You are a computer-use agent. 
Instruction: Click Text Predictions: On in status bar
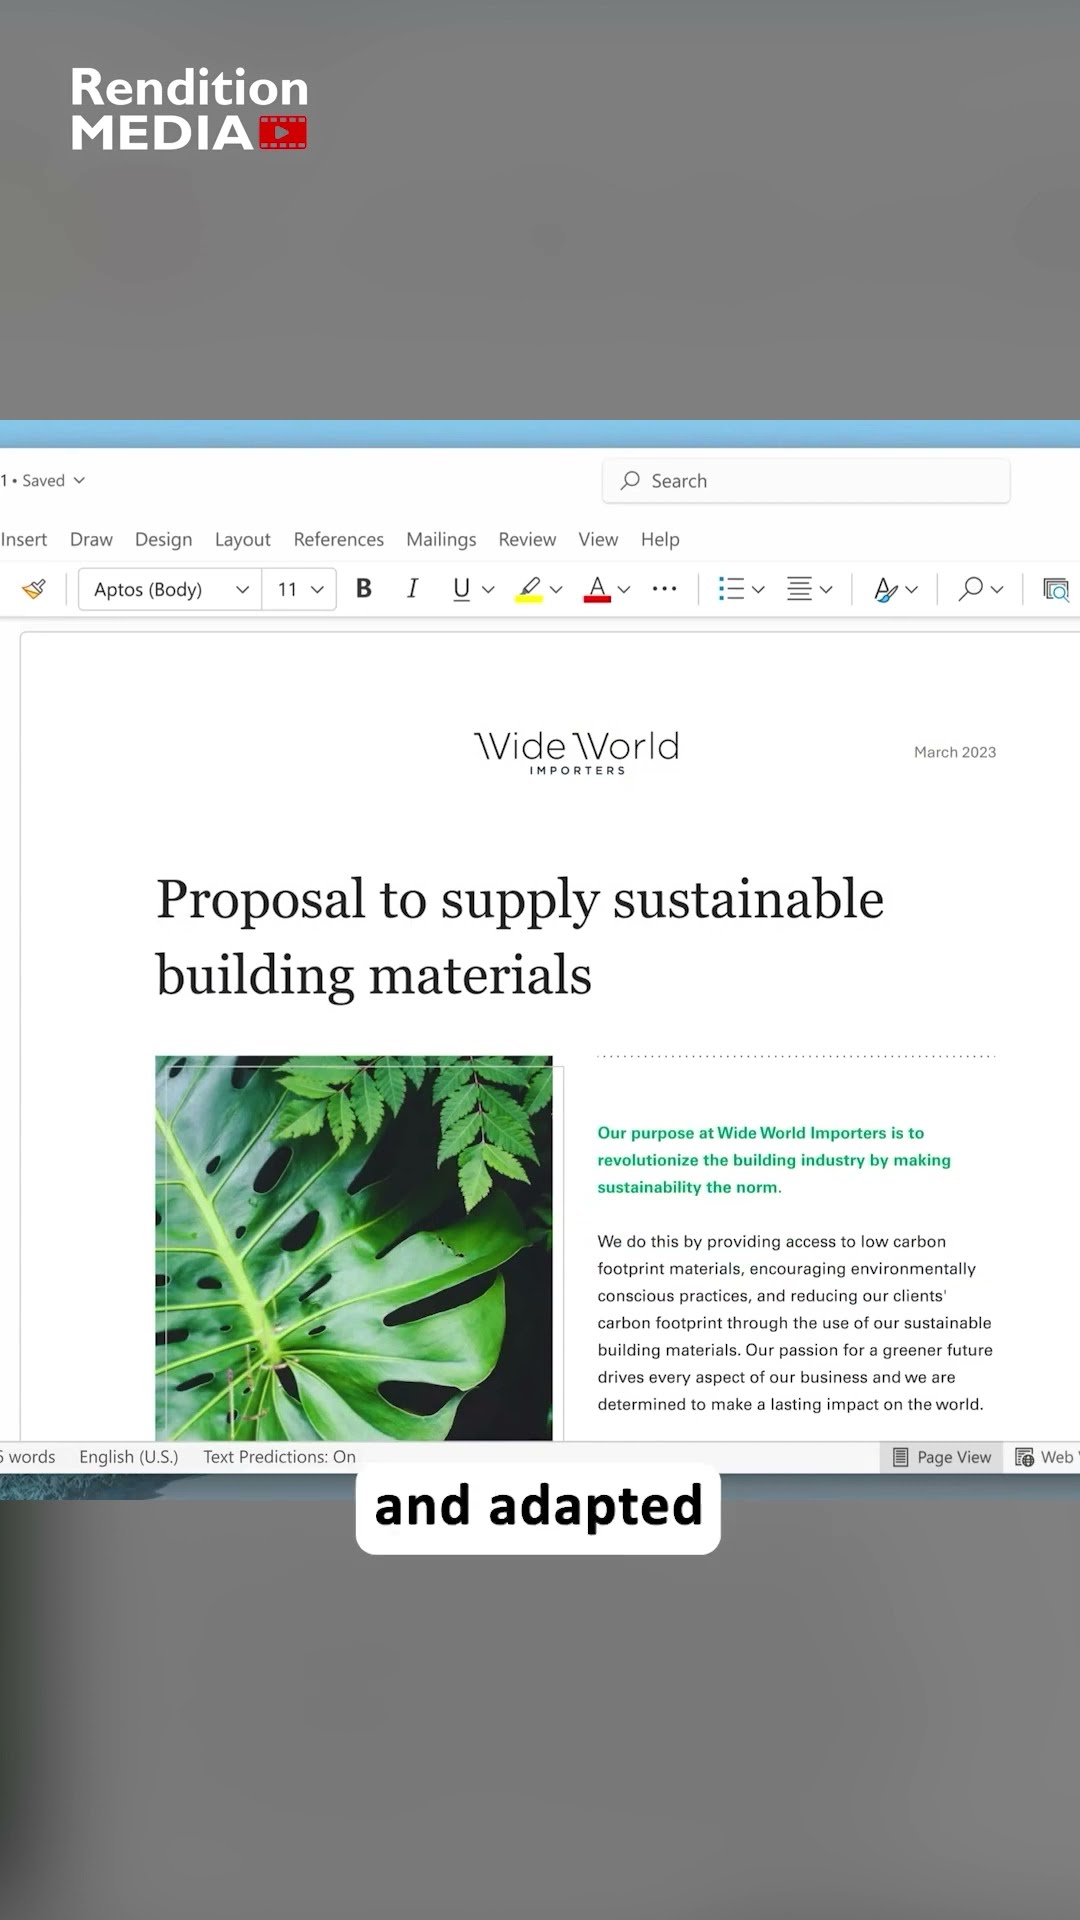coord(279,1457)
